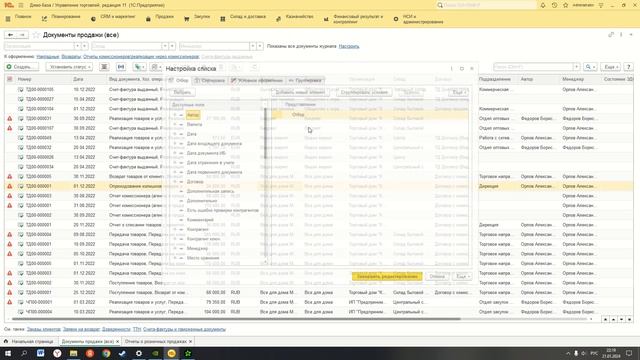Expand the Контрагент field node

point(175,229)
